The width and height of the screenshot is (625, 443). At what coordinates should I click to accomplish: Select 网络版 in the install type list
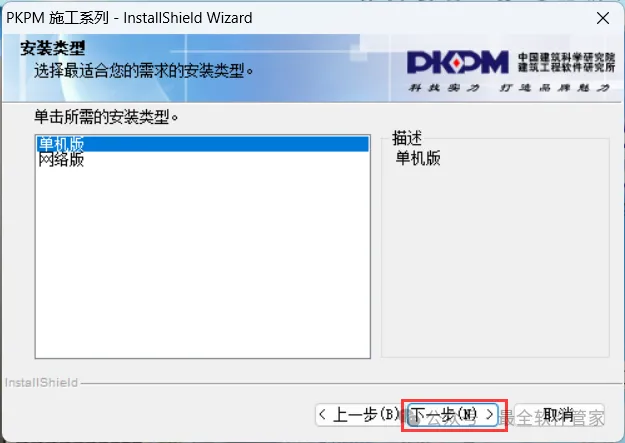pyautogui.click(x=61, y=160)
